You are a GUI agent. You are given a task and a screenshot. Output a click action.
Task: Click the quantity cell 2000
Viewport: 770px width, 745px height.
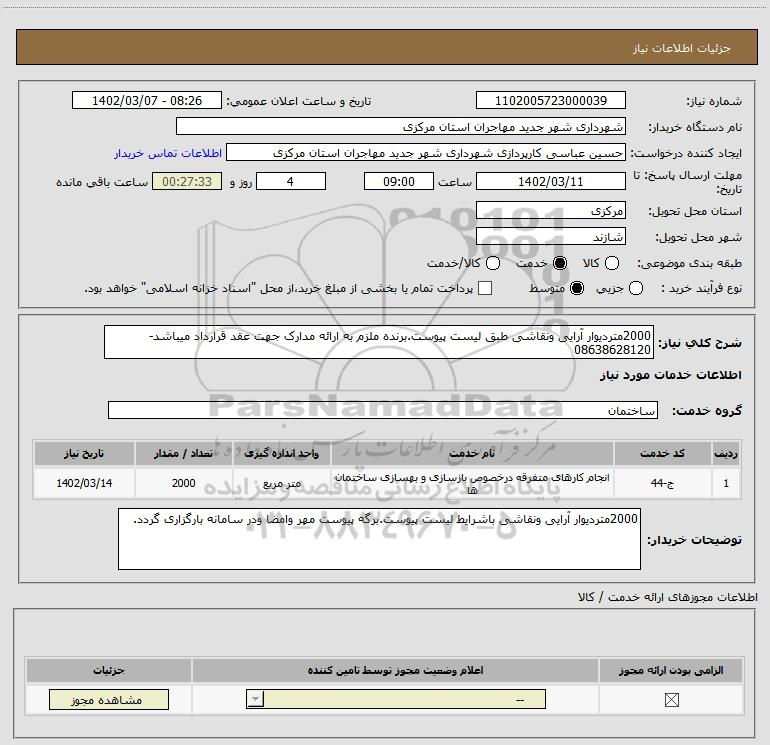point(183,483)
